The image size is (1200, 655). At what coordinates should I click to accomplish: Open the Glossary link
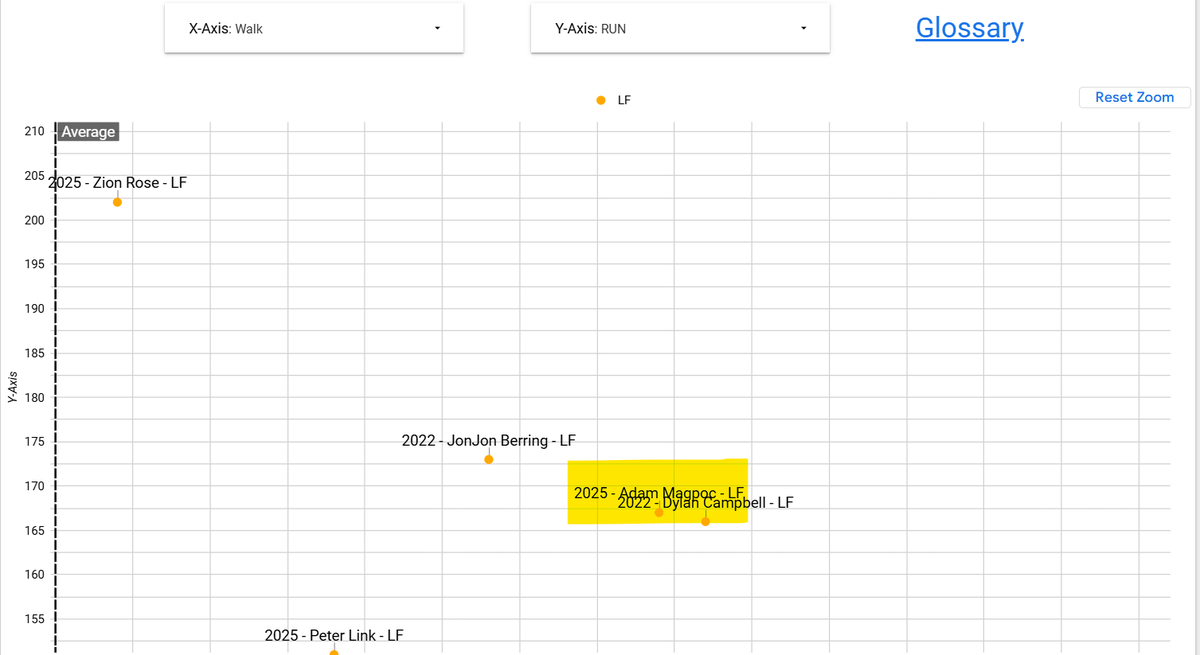coord(969,27)
